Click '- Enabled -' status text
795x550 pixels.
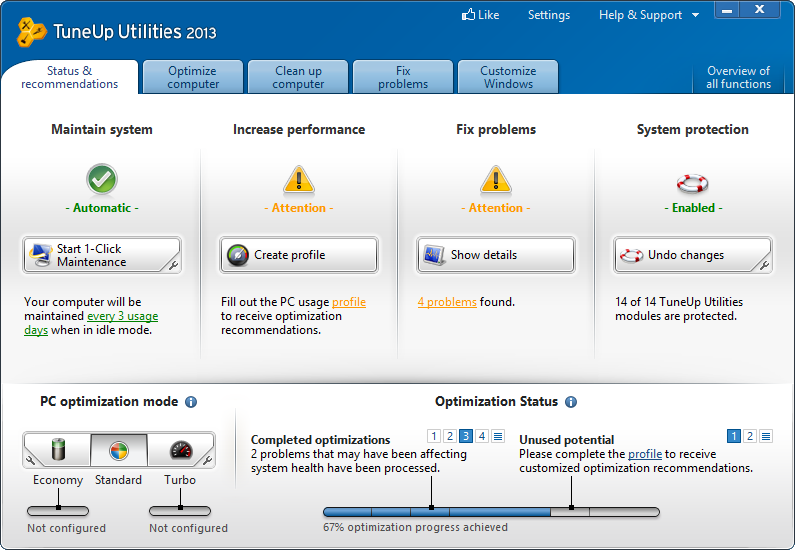click(693, 208)
